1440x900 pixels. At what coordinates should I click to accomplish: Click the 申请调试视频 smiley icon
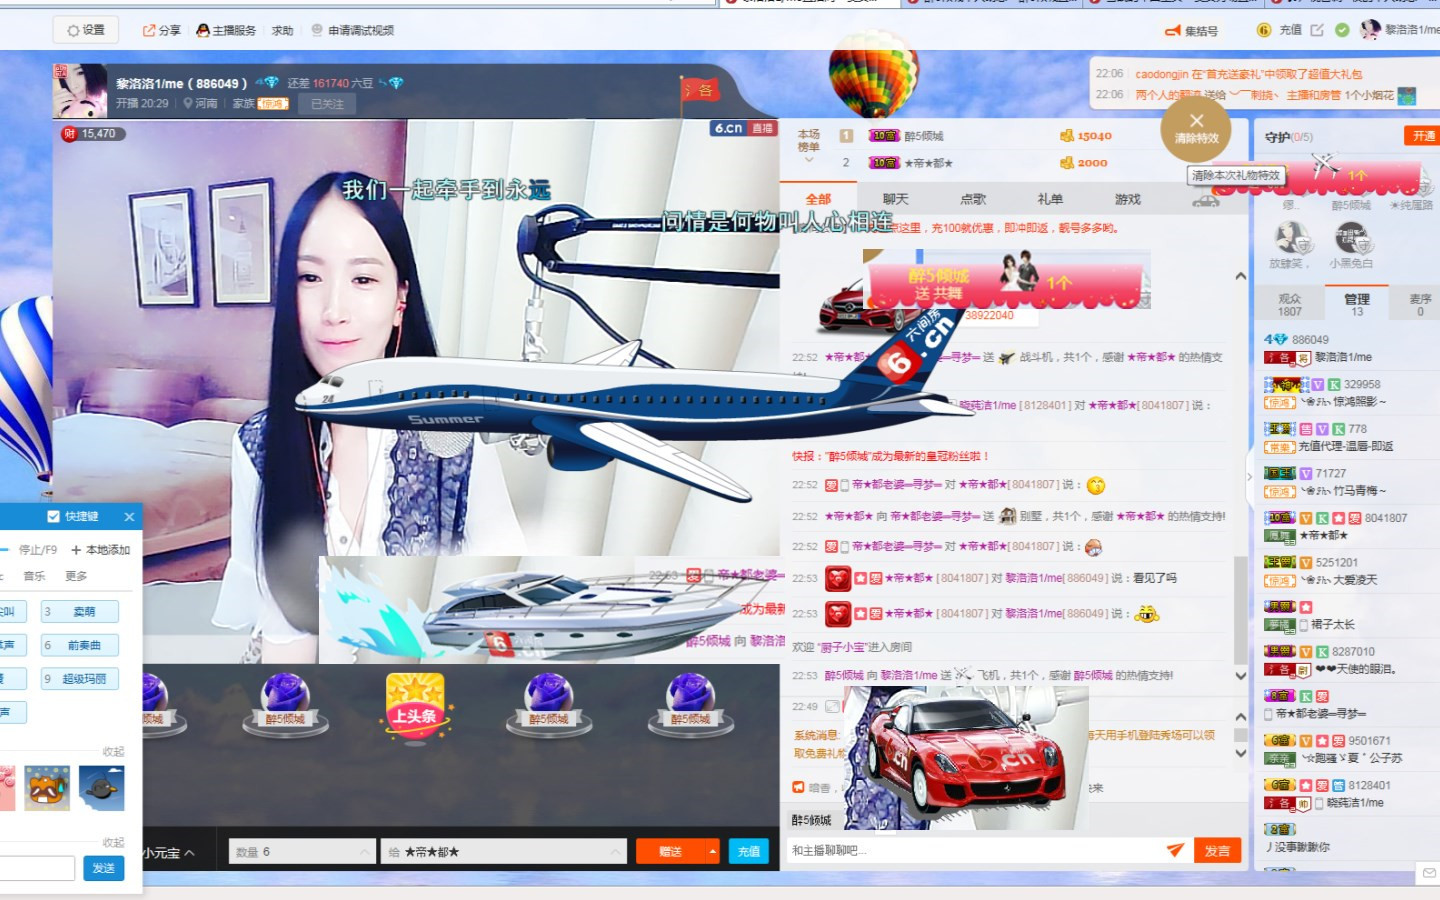click(317, 30)
